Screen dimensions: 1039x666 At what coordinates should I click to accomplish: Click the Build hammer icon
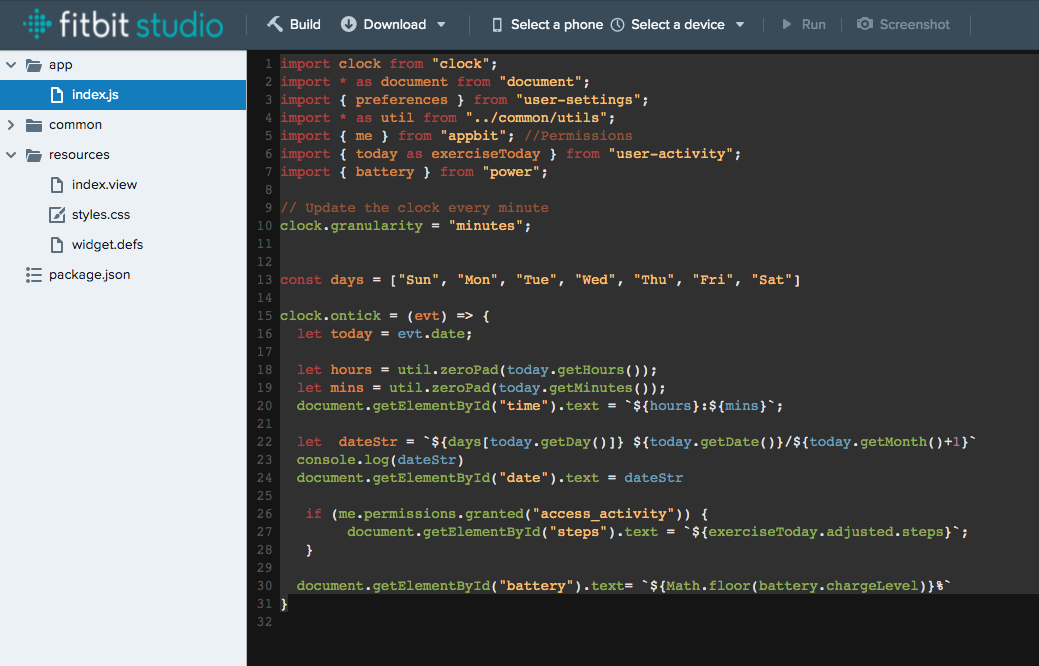(274, 25)
